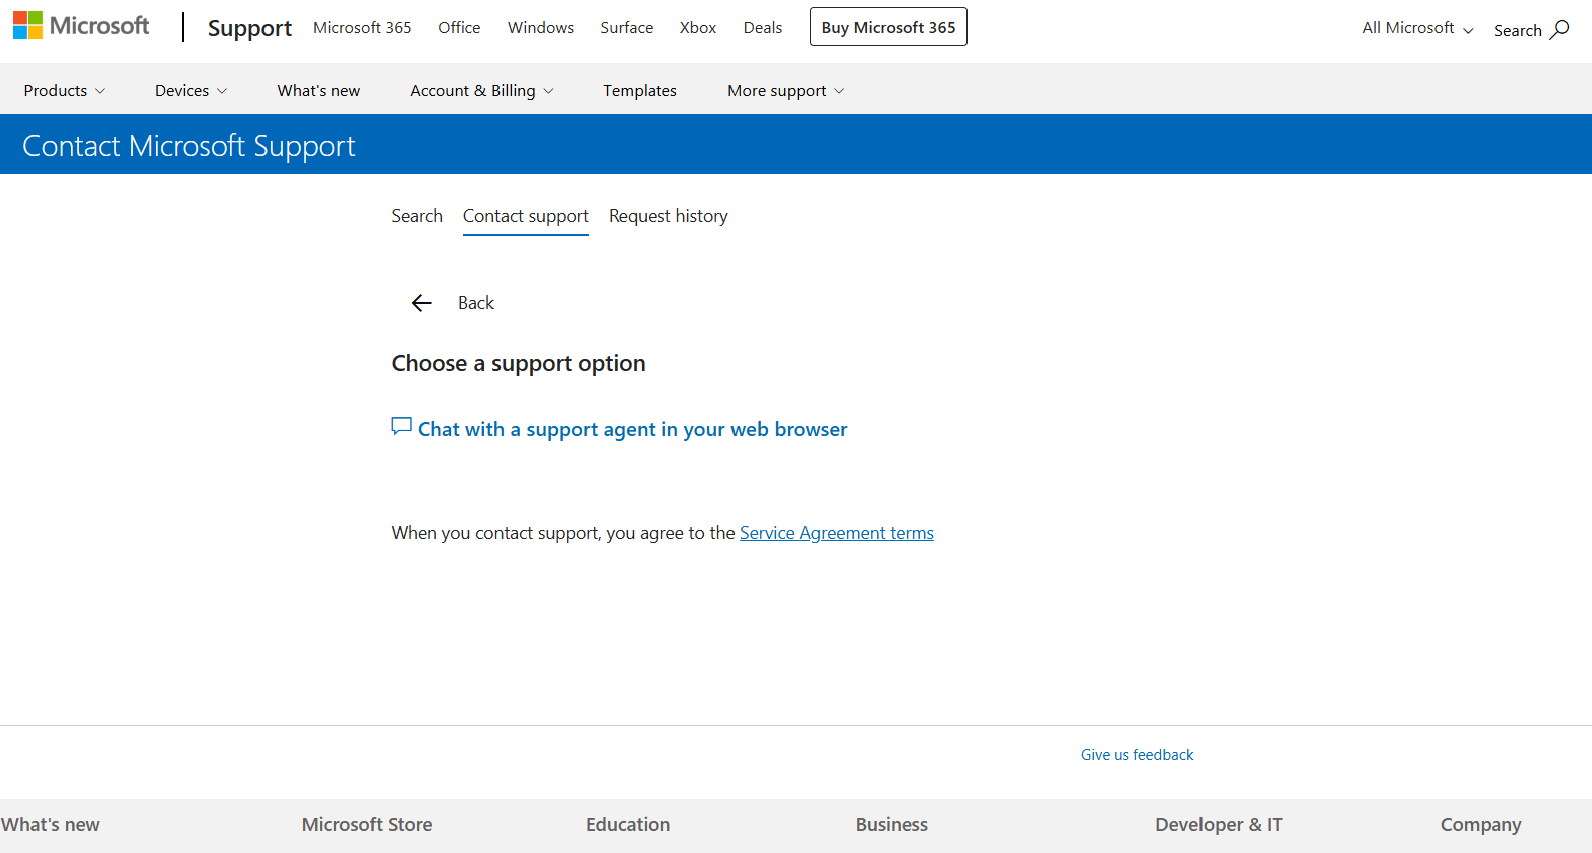1592x853 pixels.
Task: Open the Surface navigation link
Action: [x=627, y=28]
